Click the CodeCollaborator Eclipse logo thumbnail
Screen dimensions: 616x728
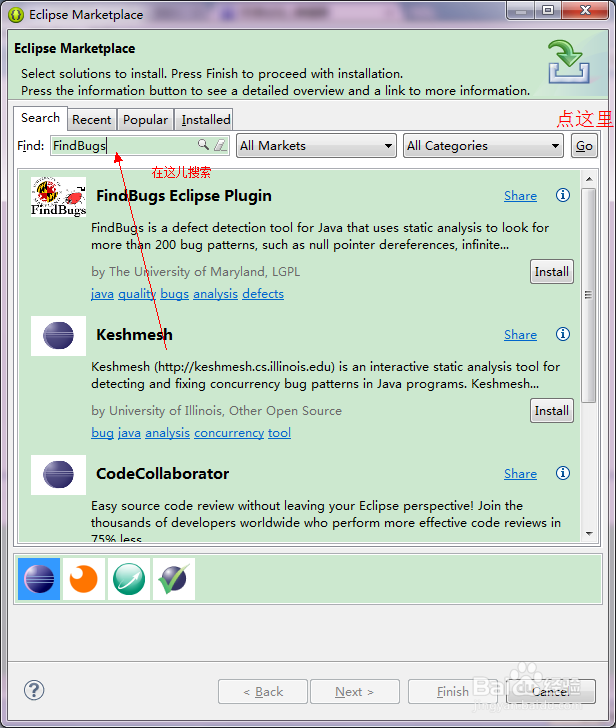[x=58, y=474]
